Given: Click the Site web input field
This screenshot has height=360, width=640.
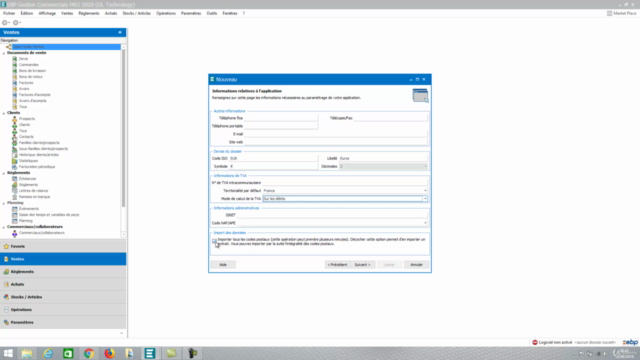Looking at the screenshot, I should point(336,142).
